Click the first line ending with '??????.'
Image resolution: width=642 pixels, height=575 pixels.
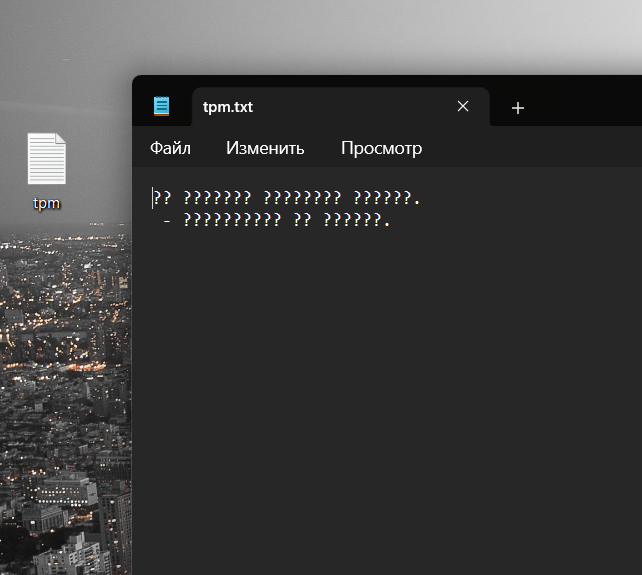pos(287,198)
